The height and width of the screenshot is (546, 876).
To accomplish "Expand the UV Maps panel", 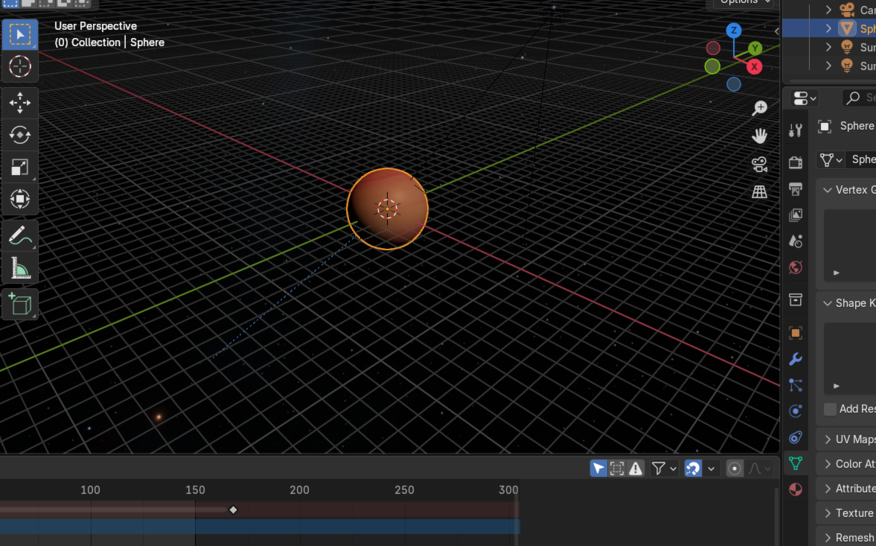I will click(x=828, y=440).
